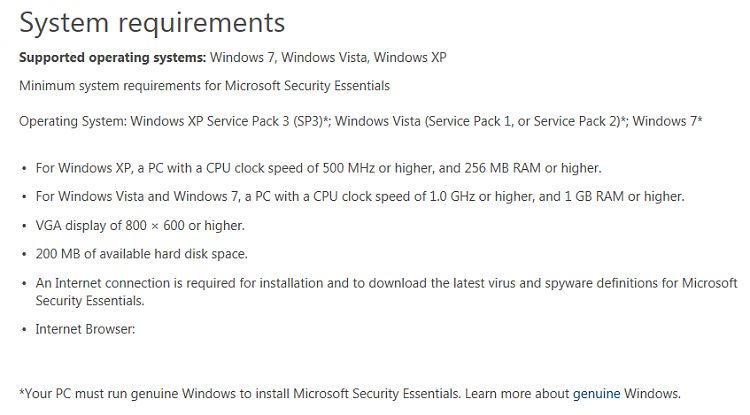Click the System requirements heading

point(152,23)
